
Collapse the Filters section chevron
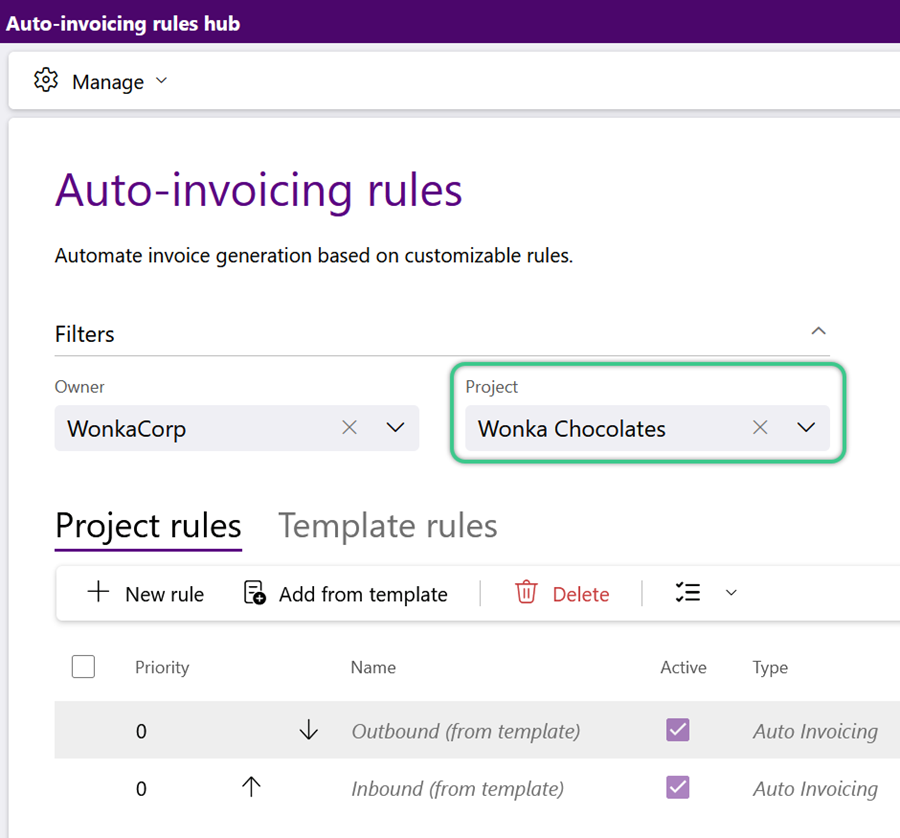818,331
